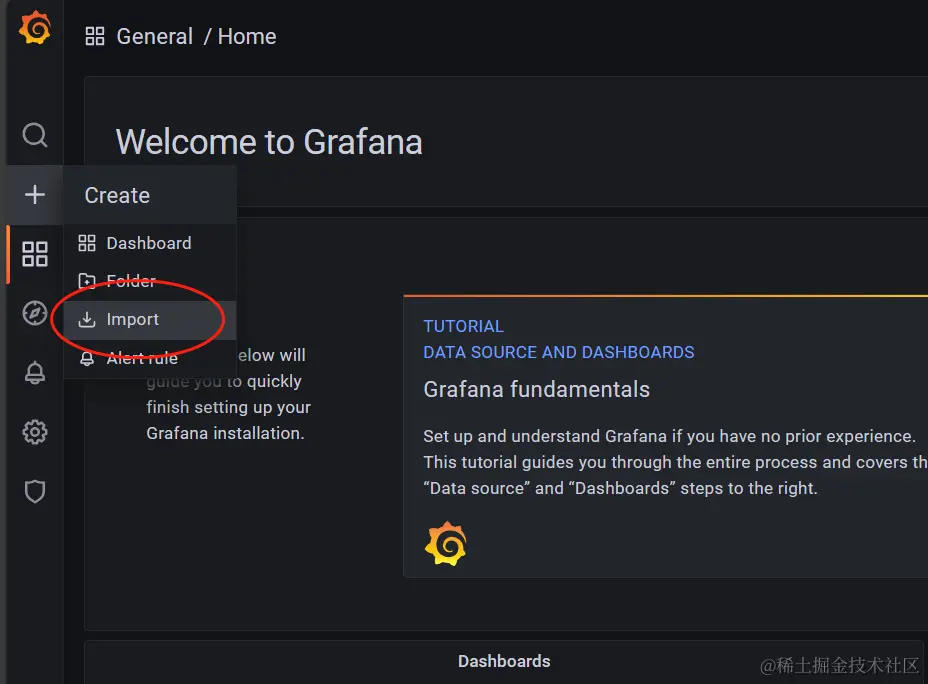Open the Alerting bell icon in the sidebar
928x684 pixels.
tap(35, 372)
